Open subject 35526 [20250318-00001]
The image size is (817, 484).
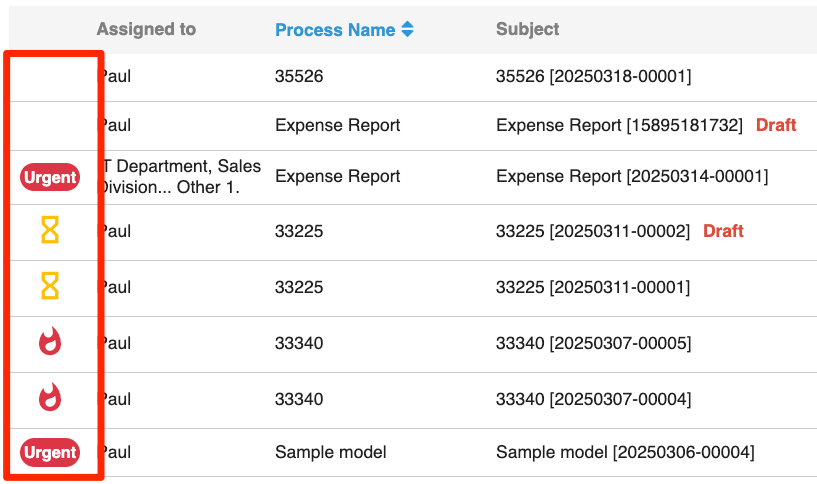[593, 76]
